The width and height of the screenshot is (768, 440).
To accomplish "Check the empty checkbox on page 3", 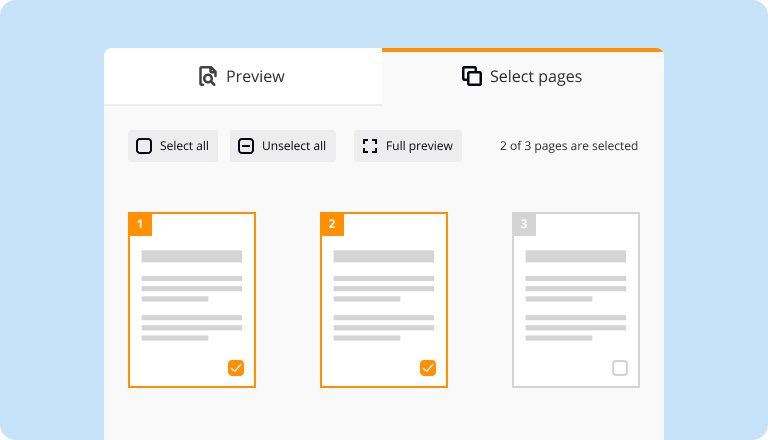I will (620, 368).
